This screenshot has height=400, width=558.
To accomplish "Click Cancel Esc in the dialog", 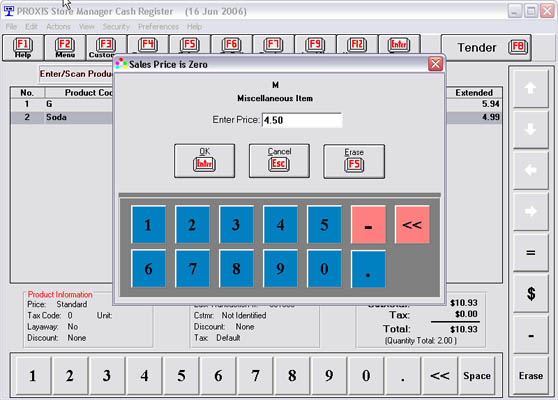I will (x=279, y=161).
